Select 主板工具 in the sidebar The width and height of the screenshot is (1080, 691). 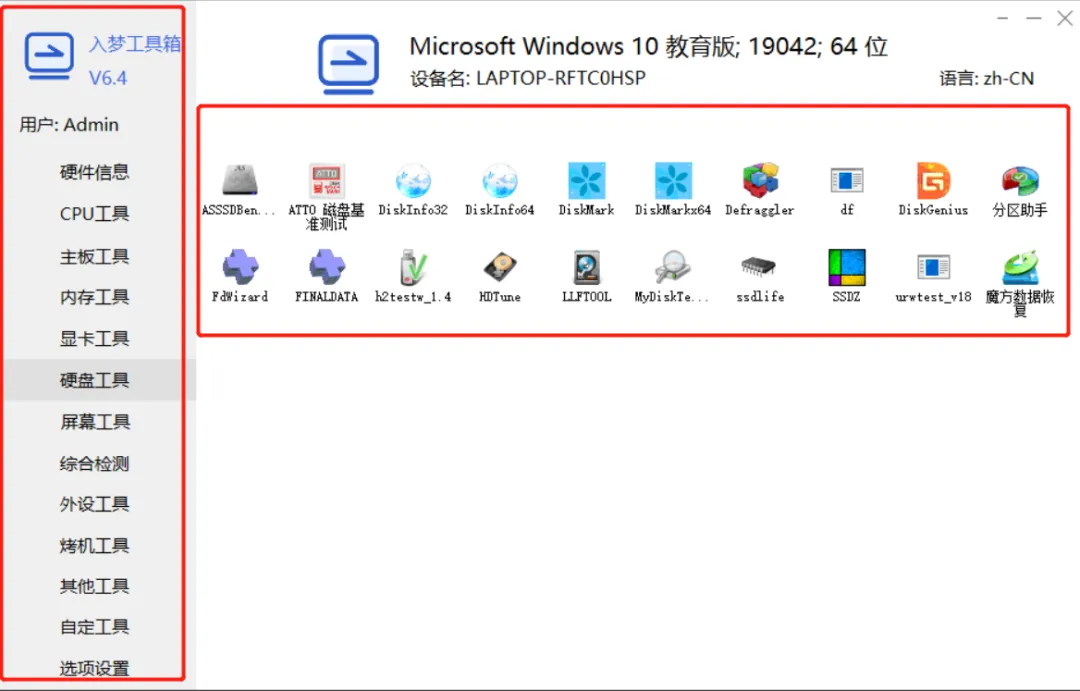[x=94, y=257]
